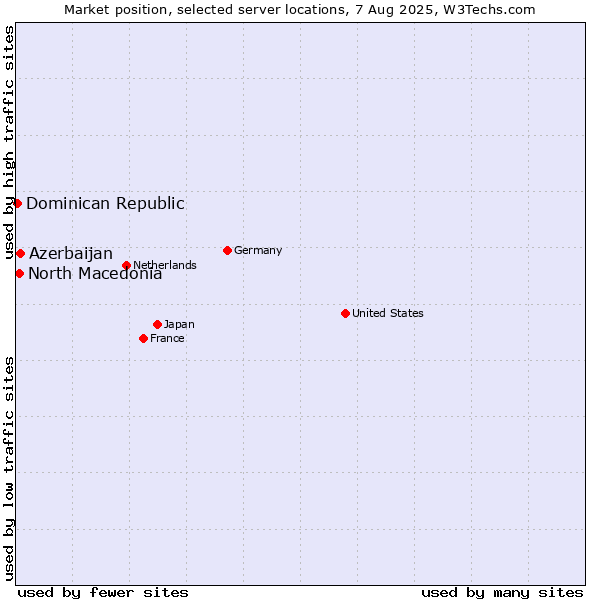Click the 'United States' label text

point(388,313)
